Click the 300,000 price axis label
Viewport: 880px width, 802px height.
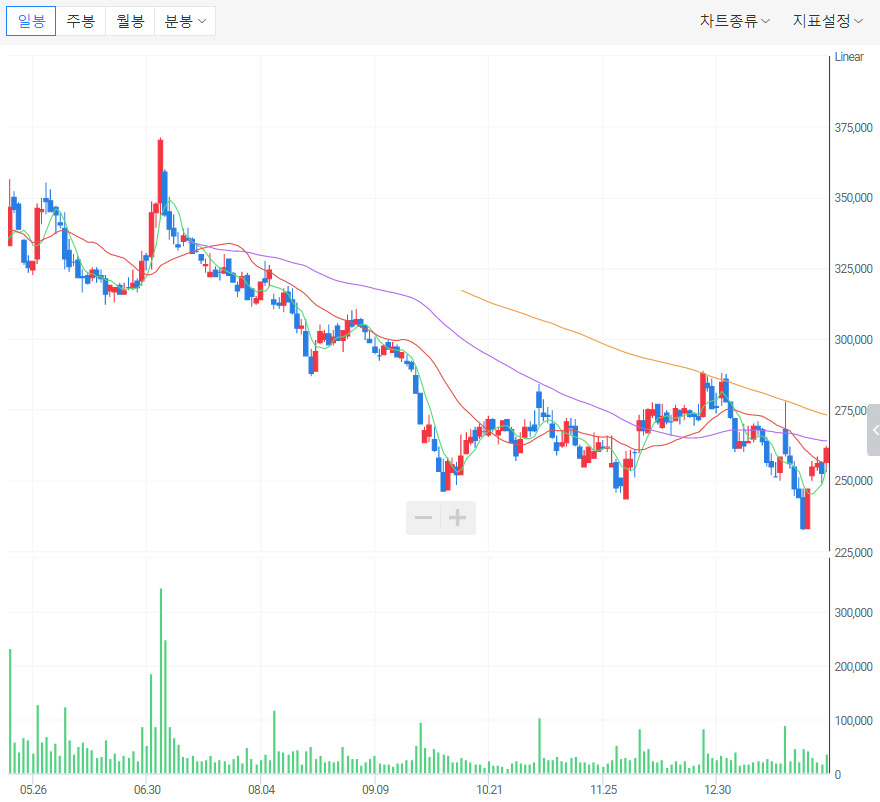pyautogui.click(x=853, y=340)
